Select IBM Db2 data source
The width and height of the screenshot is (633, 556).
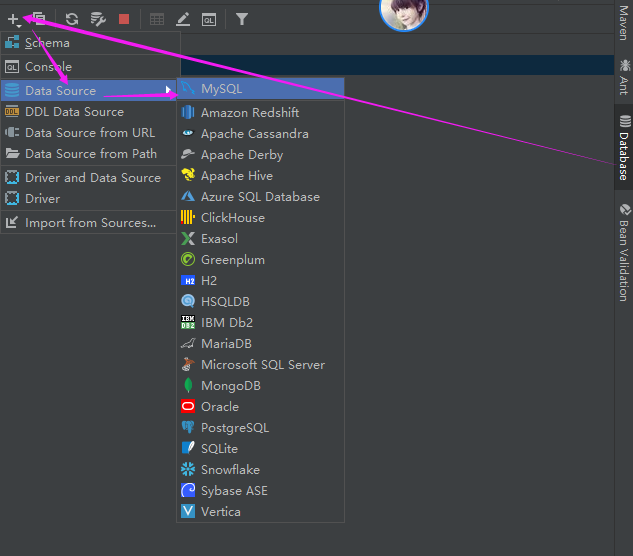pos(260,323)
